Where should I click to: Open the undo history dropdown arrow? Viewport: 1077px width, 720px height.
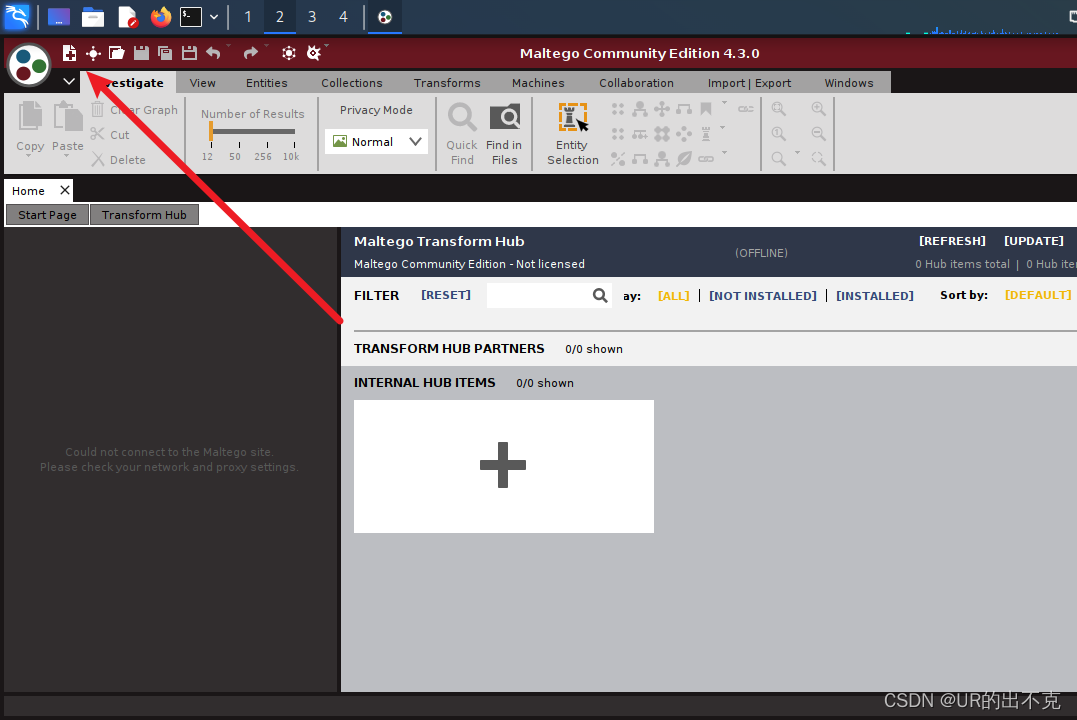point(228,46)
